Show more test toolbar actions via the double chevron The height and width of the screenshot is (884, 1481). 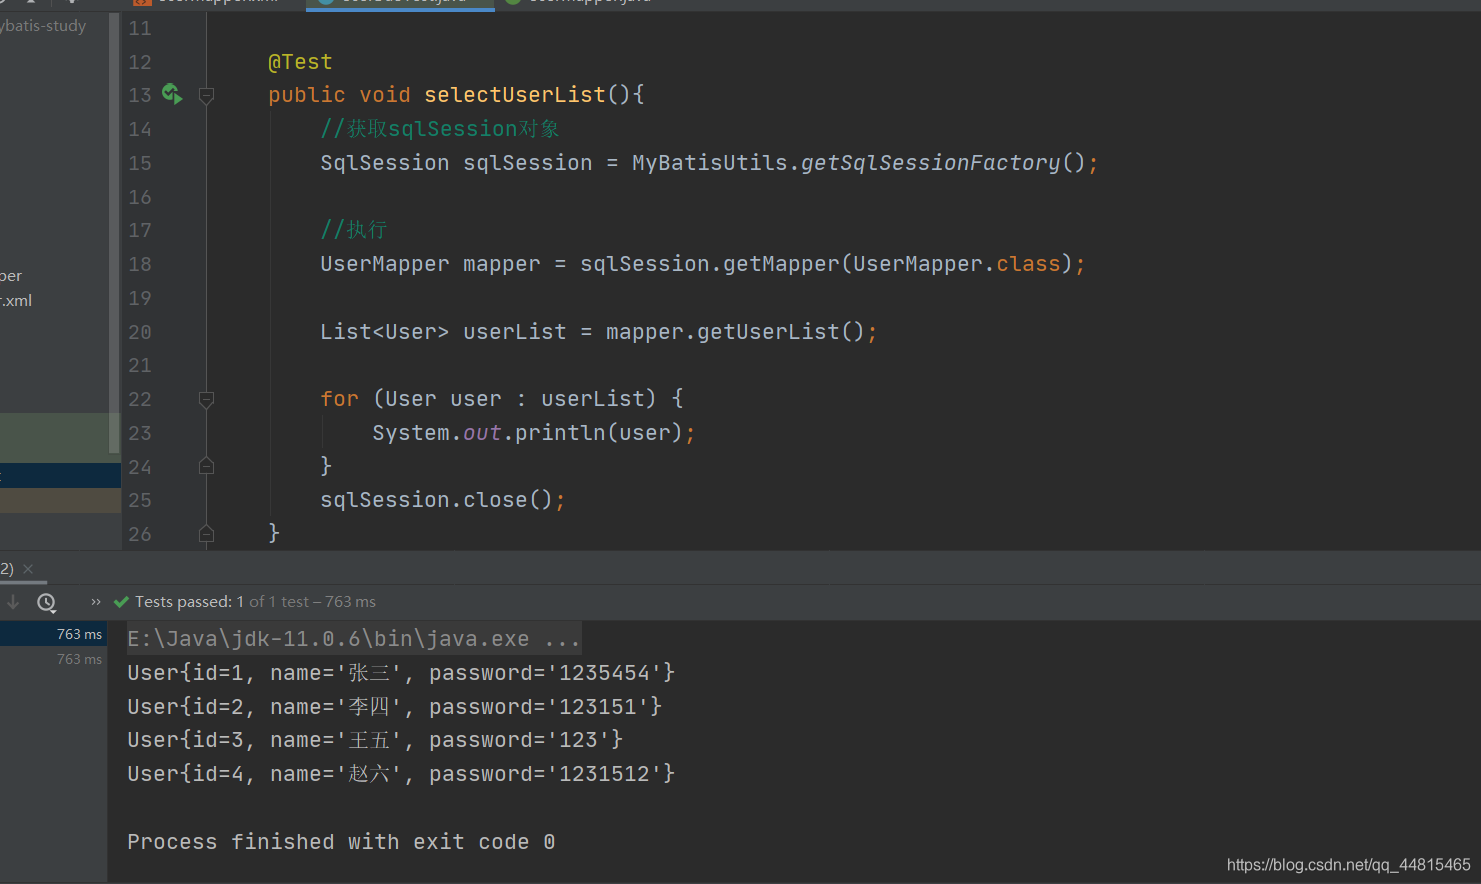tap(96, 602)
